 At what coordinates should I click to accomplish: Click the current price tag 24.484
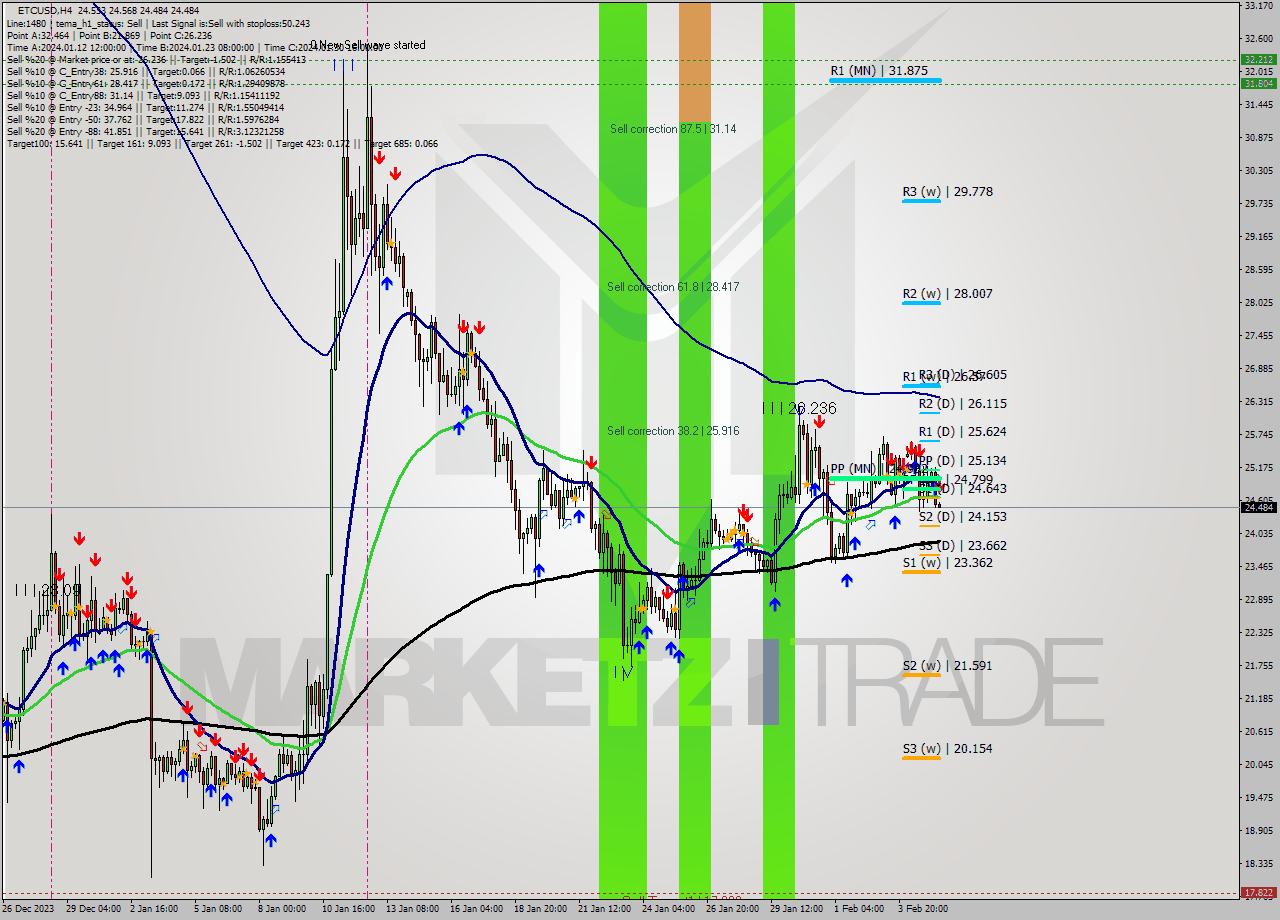(1258, 507)
